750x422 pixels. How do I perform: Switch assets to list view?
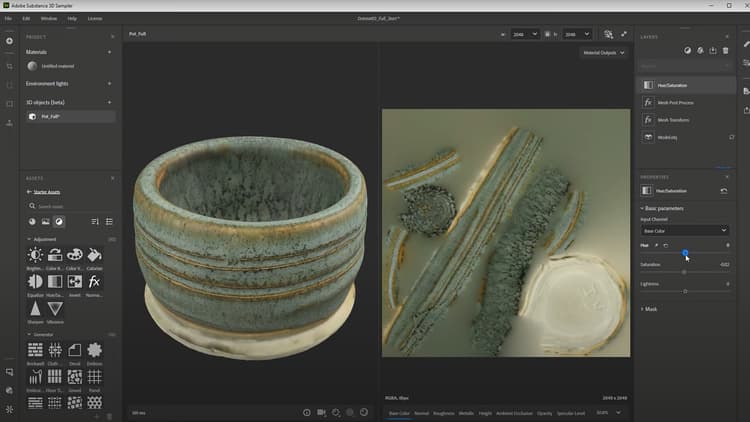click(x=109, y=221)
